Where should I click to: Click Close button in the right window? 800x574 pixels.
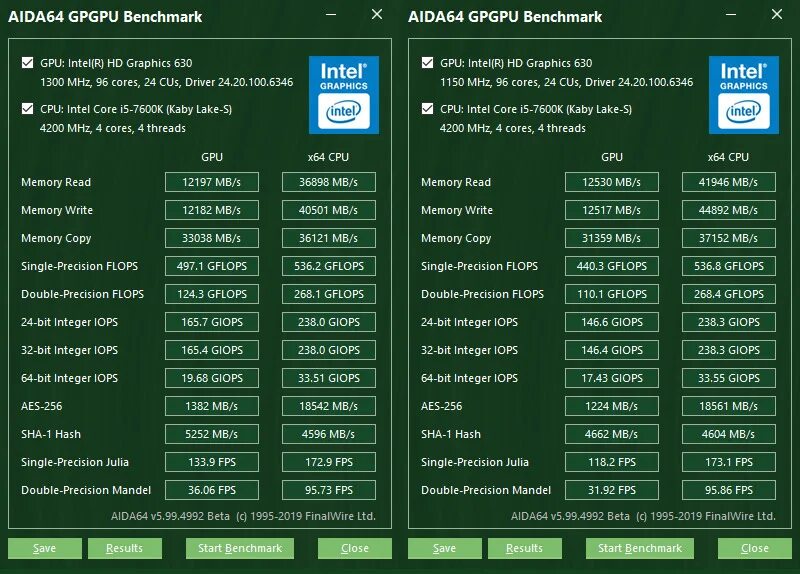tap(755, 548)
